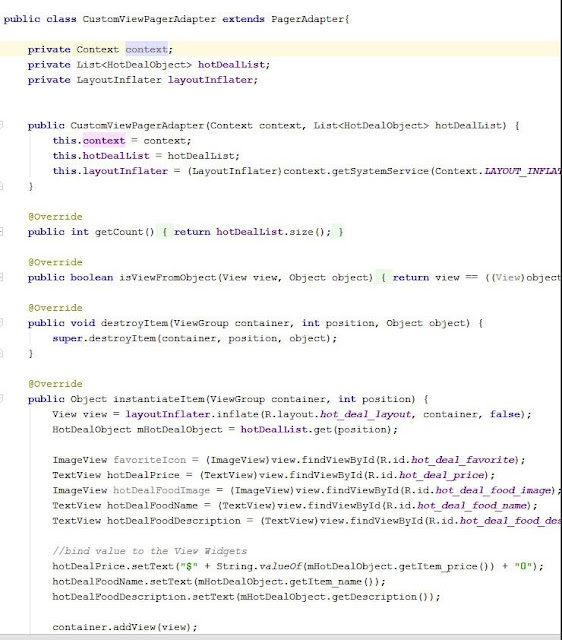Click the 'getCount()' method name
The image size is (562, 640).
[x=124, y=231]
